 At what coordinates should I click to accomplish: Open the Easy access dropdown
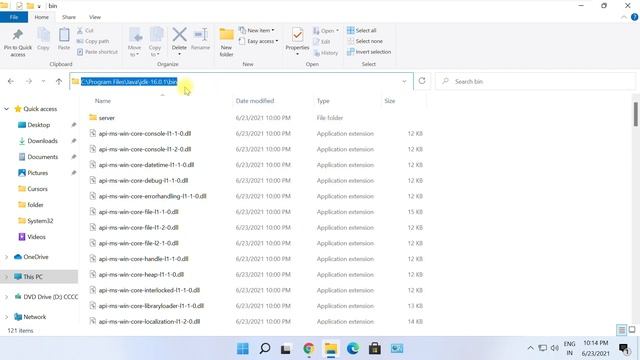[258, 41]
